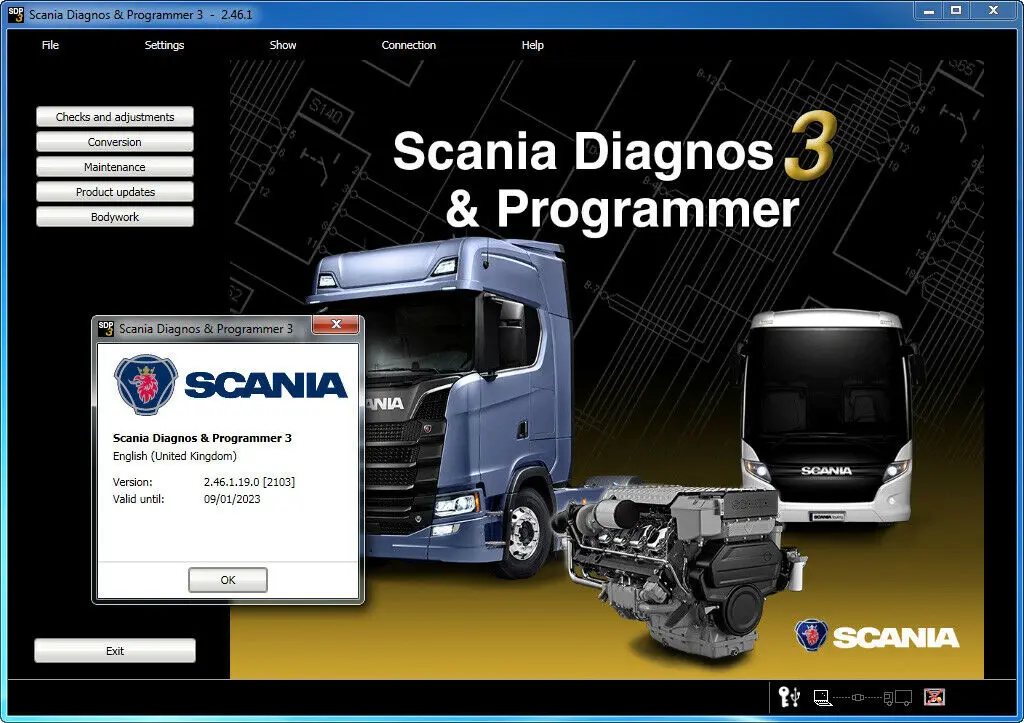Click the Version: label in the dialog
This screenshot has height=723, width=1024.
coord(133,482)
